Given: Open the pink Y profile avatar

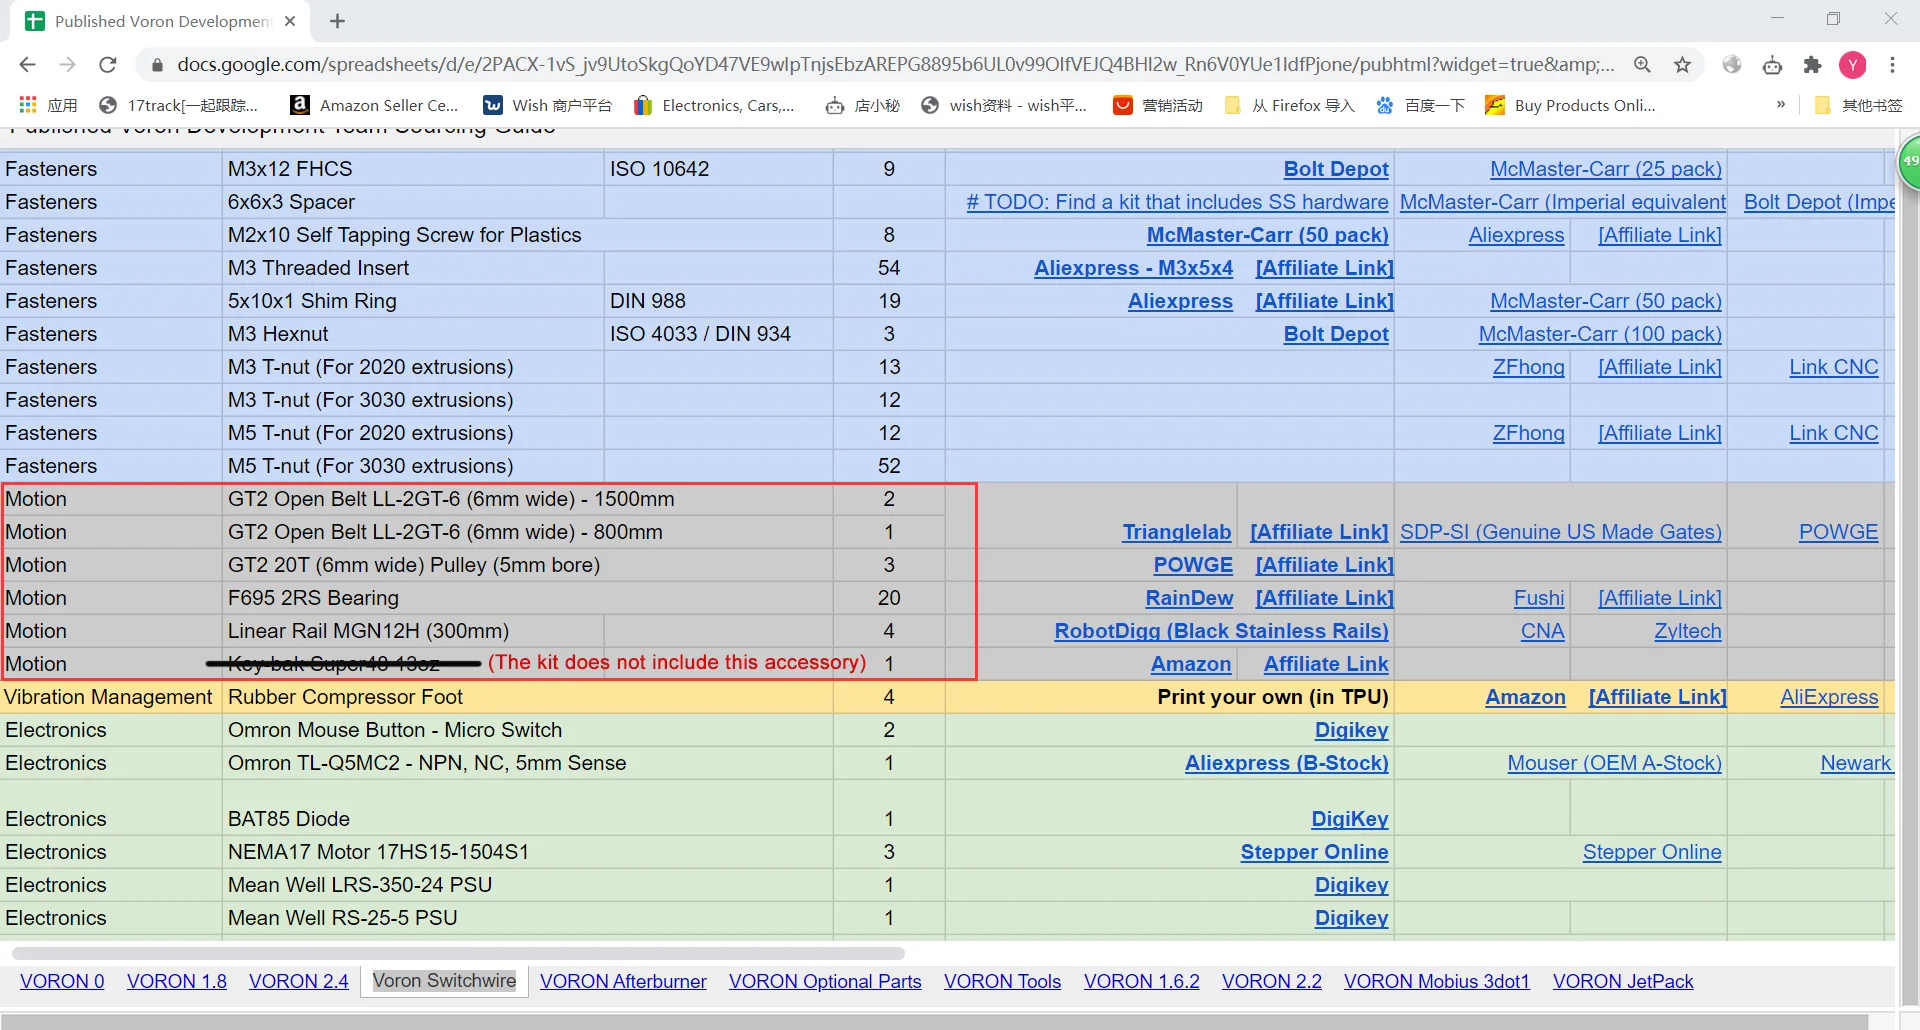Looking at the screenshot, I should 1852,65.
